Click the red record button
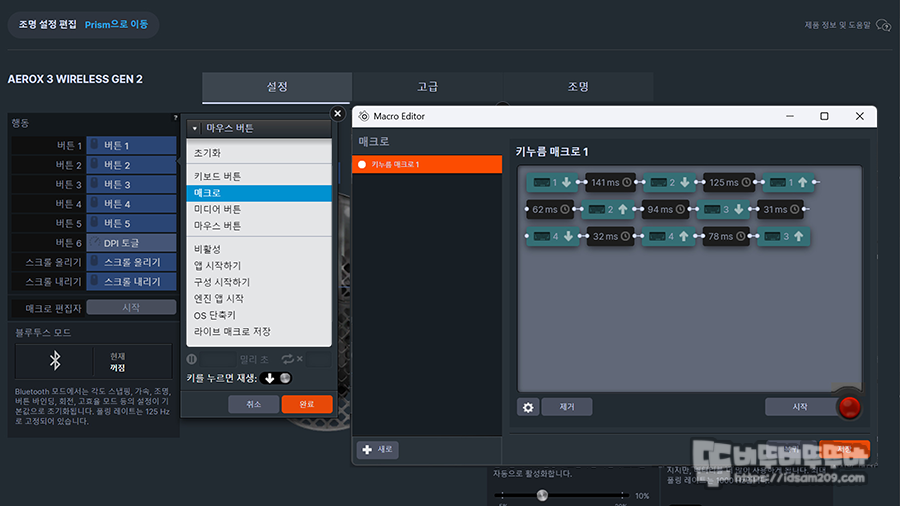900x506 pixels. click(x=849, y=407)
